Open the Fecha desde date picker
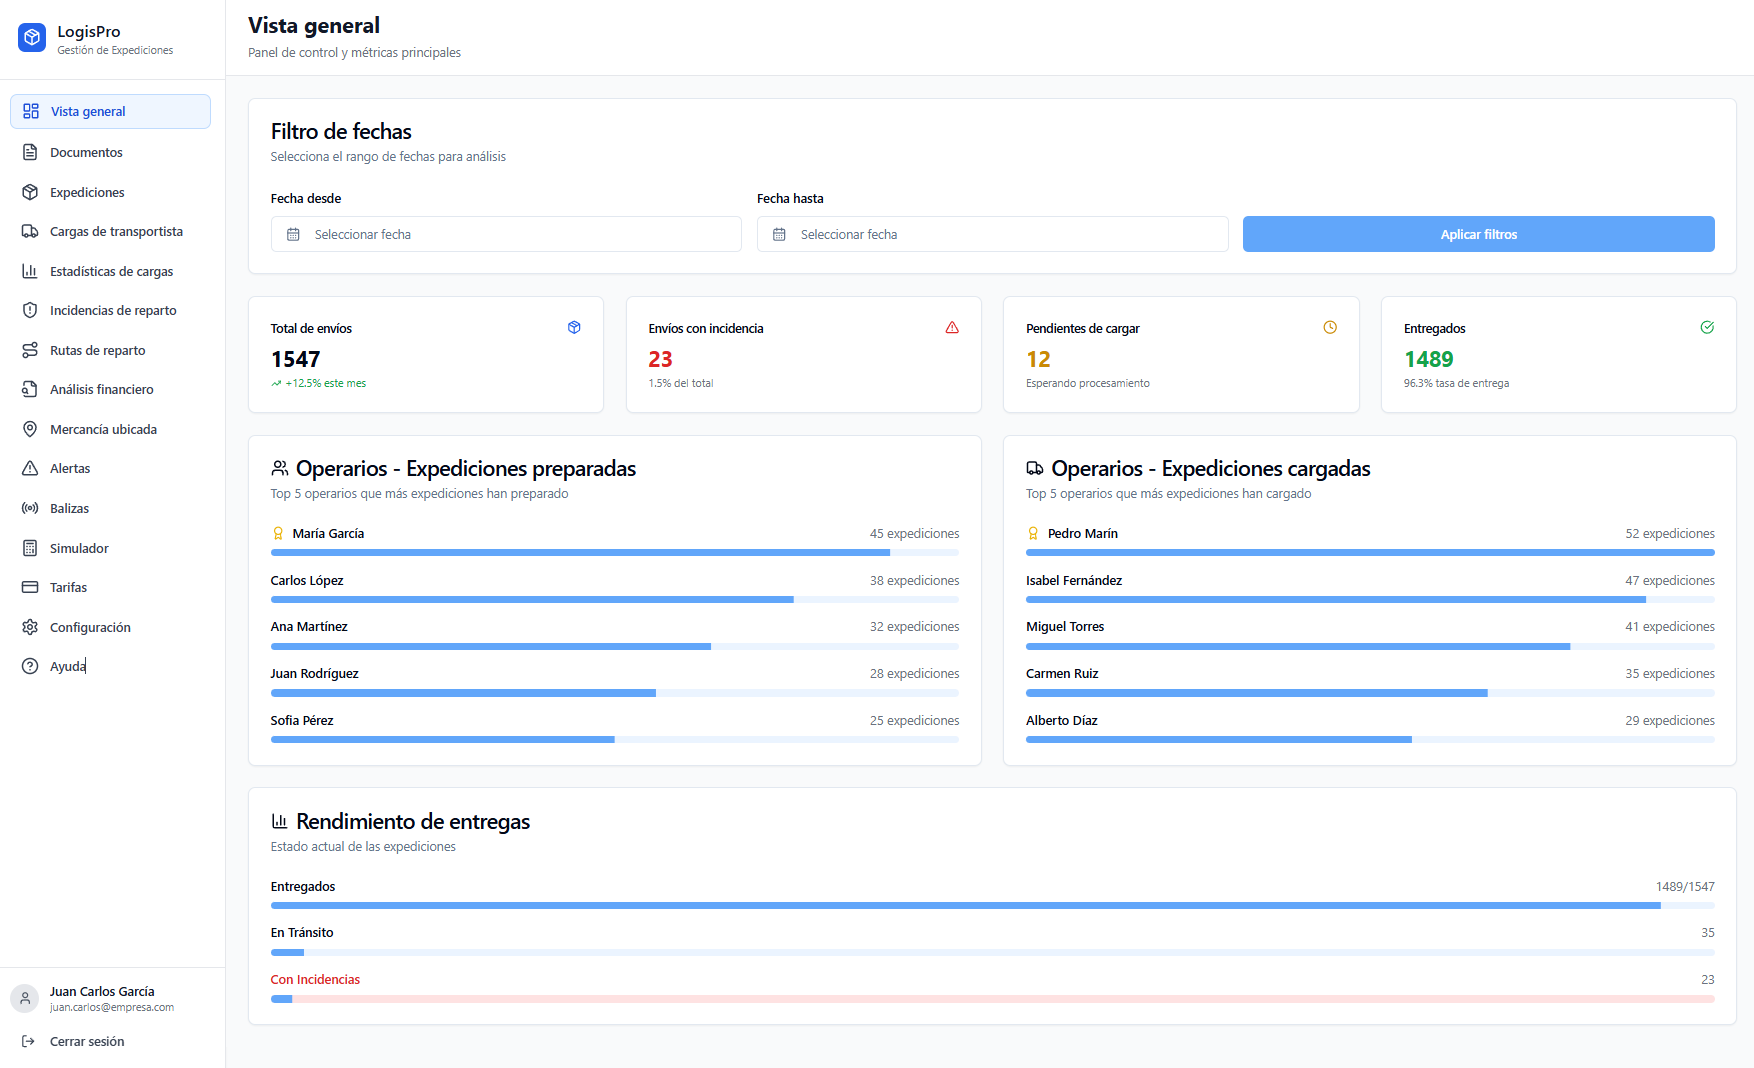Image resolution: width=1754 pixels, height=1068 pixels. [506, 234]
